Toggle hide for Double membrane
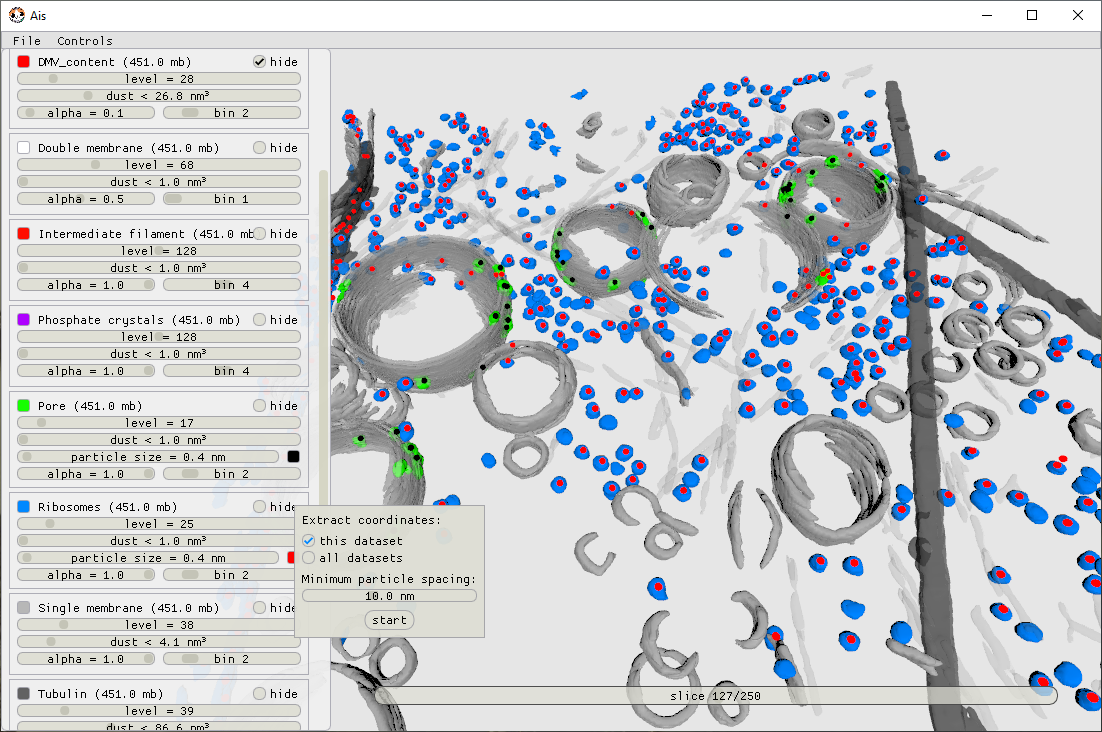Screen dimensions: 1102x732 tap(259, 148)
